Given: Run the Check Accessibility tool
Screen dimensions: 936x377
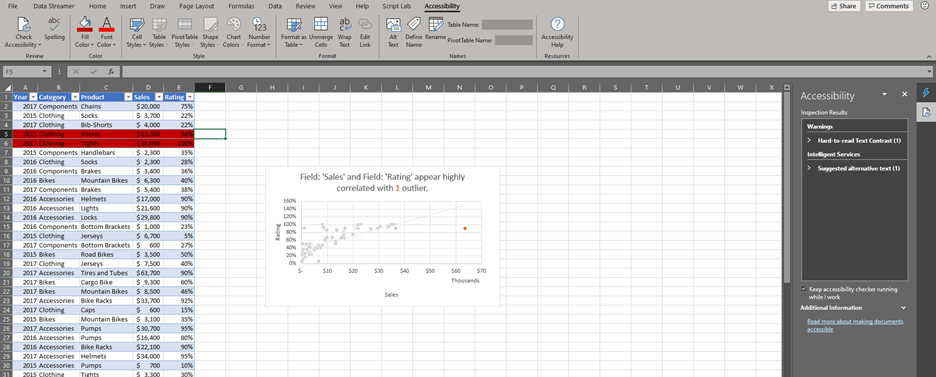Looking at the screenshot, I should coord(23,32).
